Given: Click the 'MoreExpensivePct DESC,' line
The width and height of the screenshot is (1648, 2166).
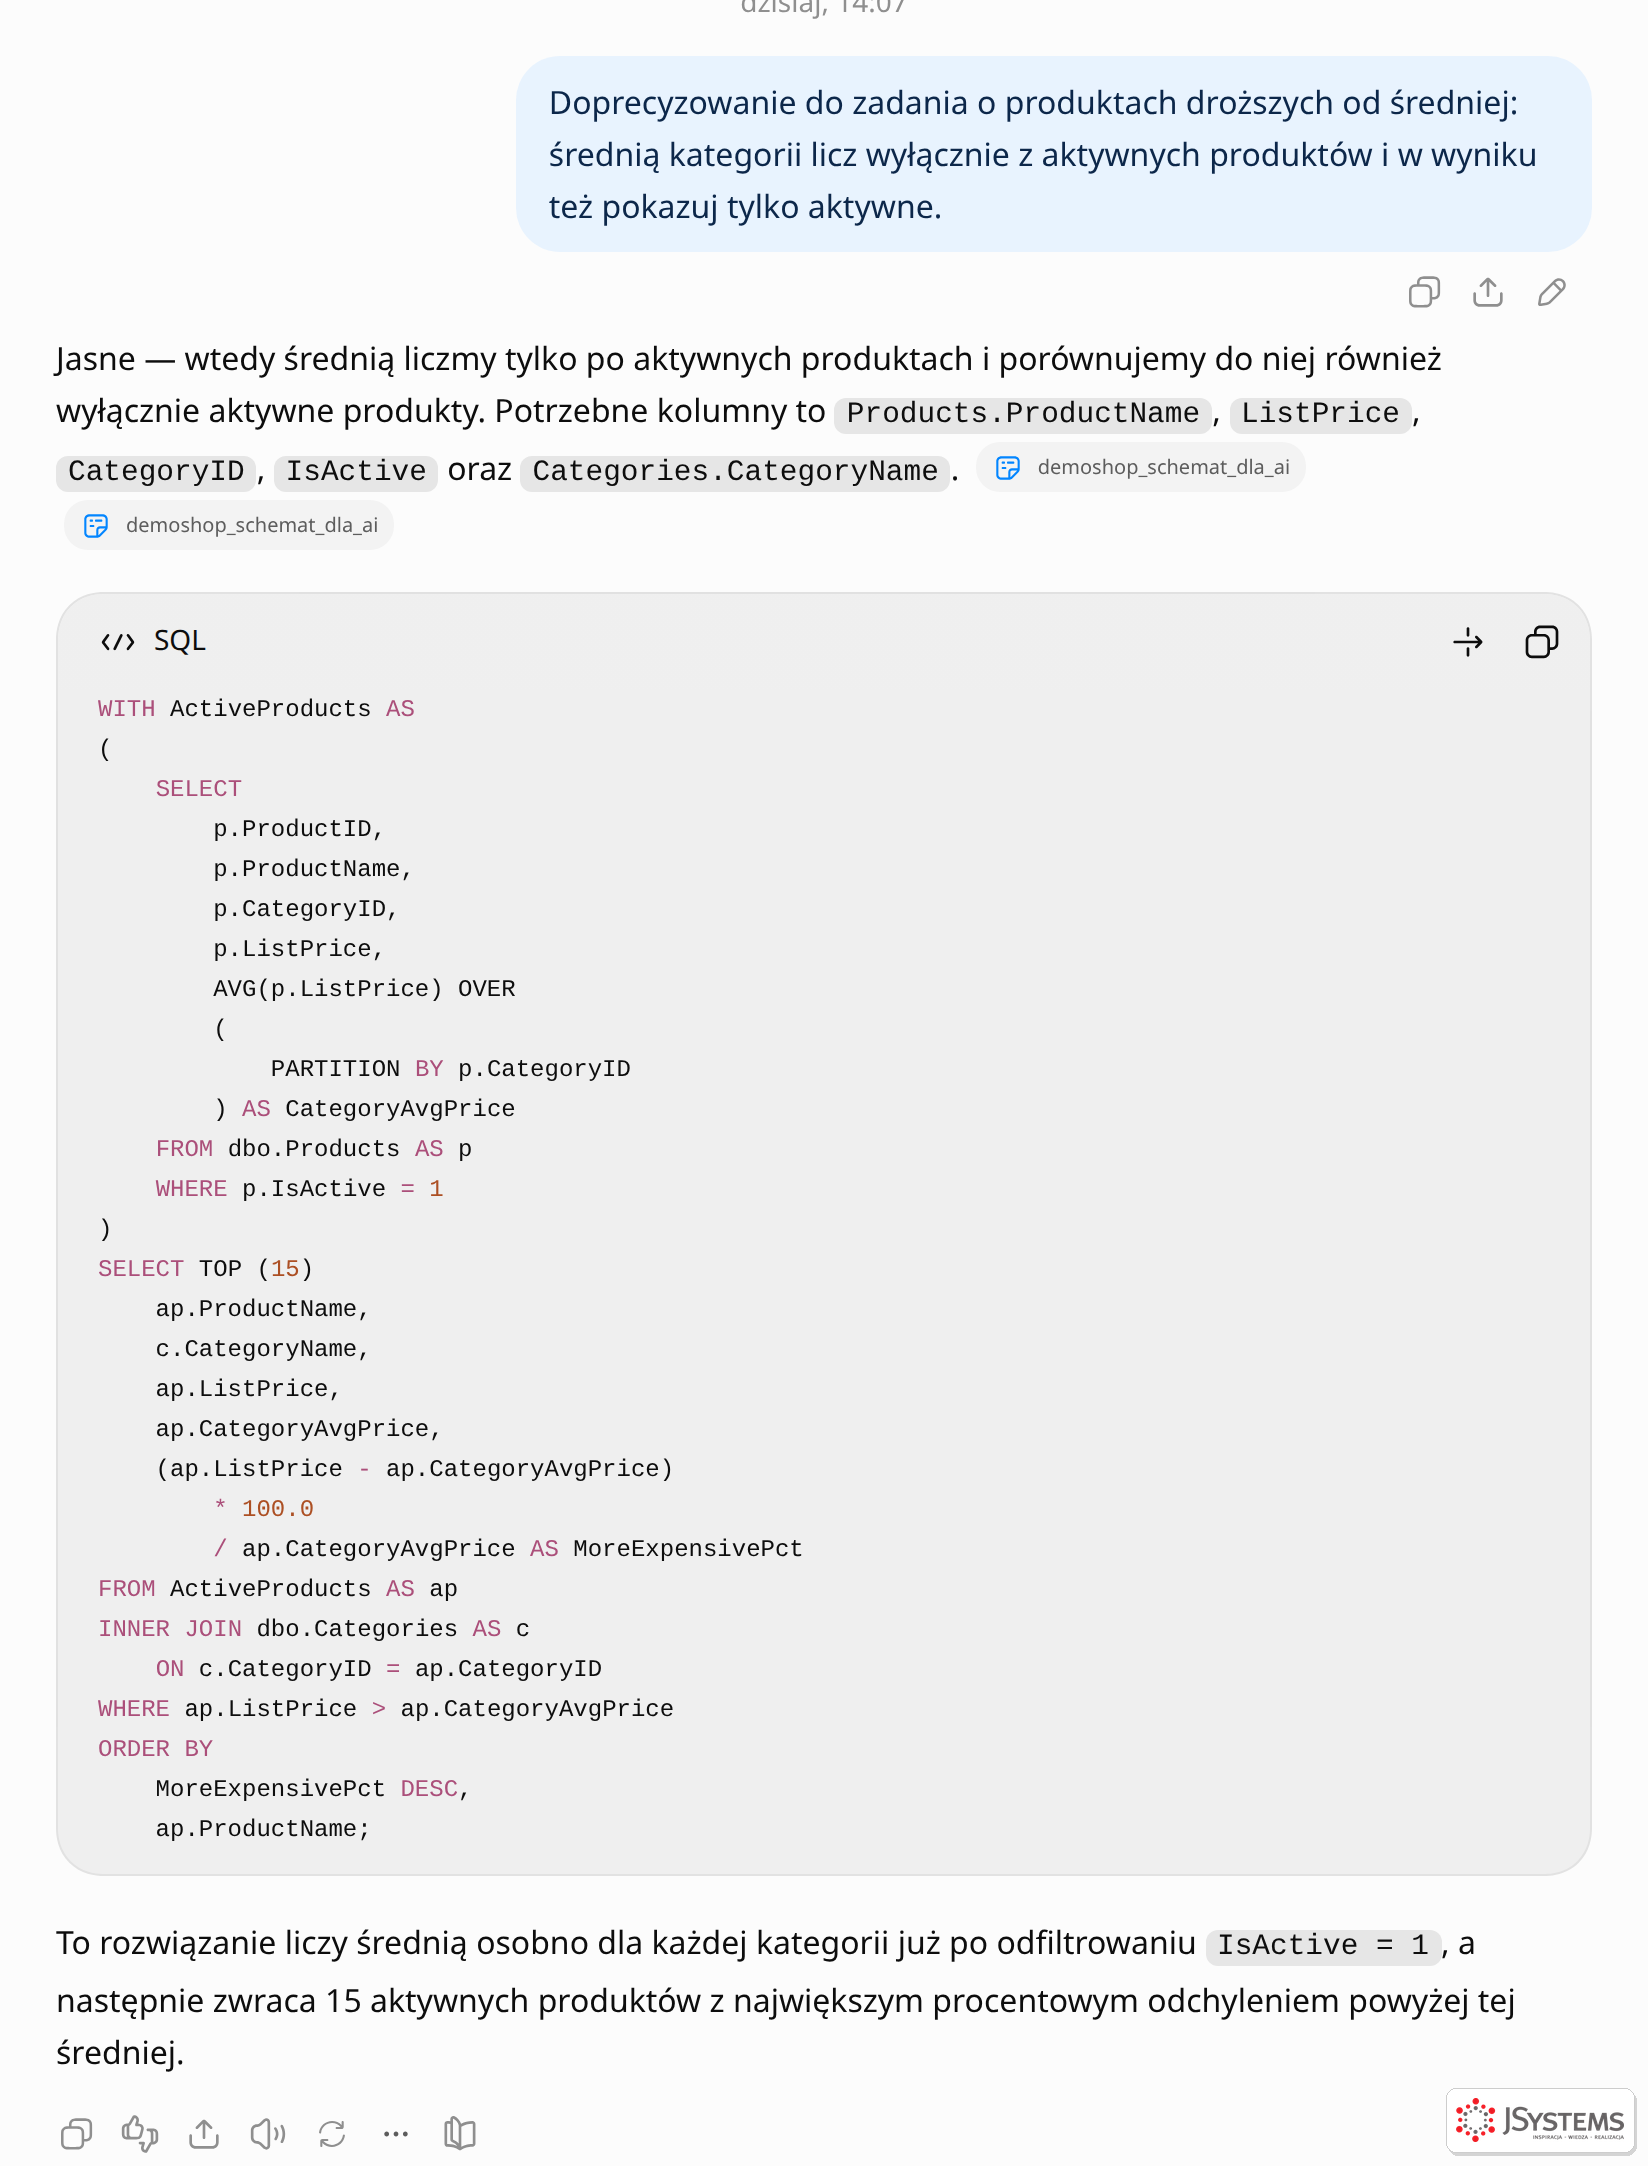Looking at the screenshot, I should pos(312,1789).
